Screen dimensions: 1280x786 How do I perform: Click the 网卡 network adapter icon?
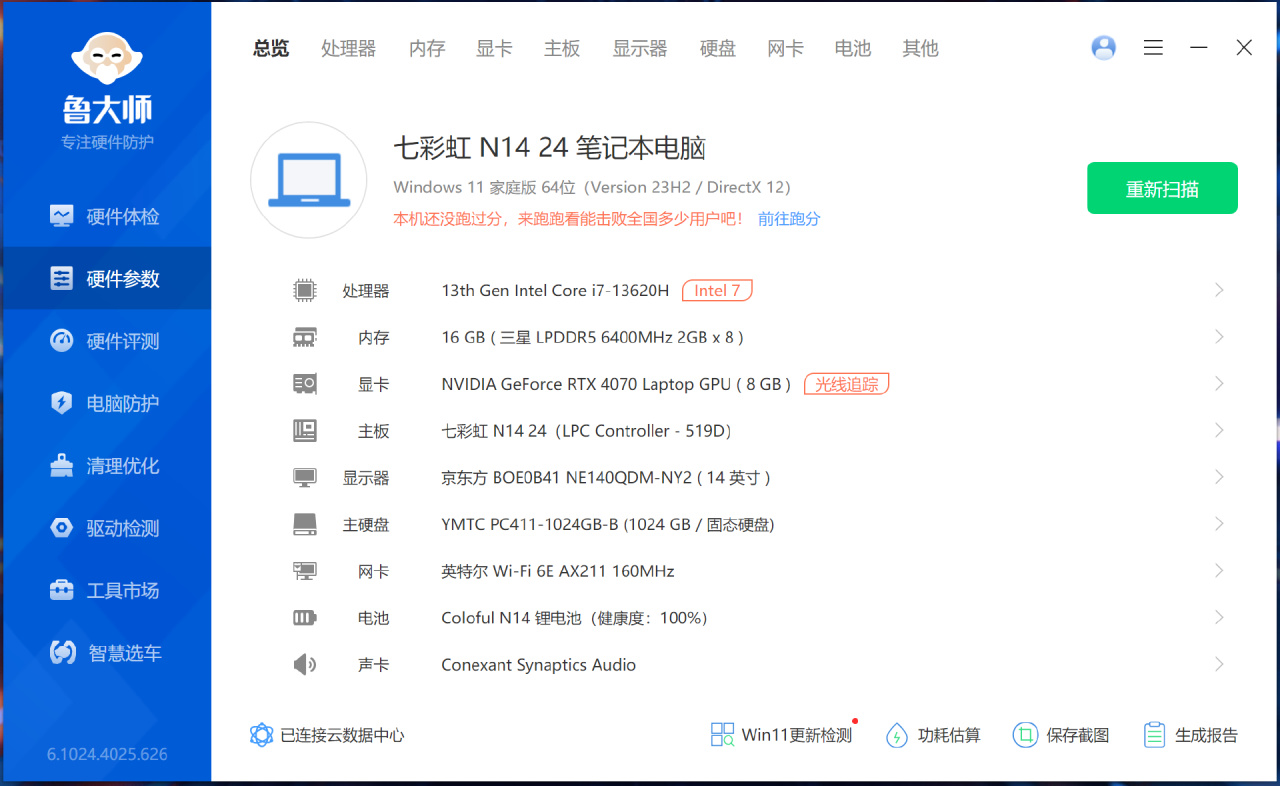pos(304,571)
